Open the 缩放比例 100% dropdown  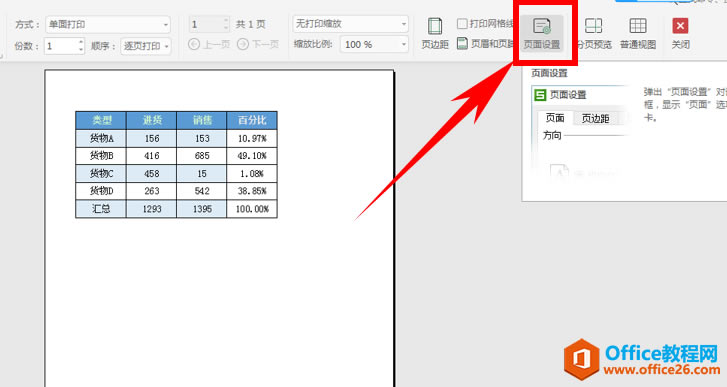coord(374,44)
